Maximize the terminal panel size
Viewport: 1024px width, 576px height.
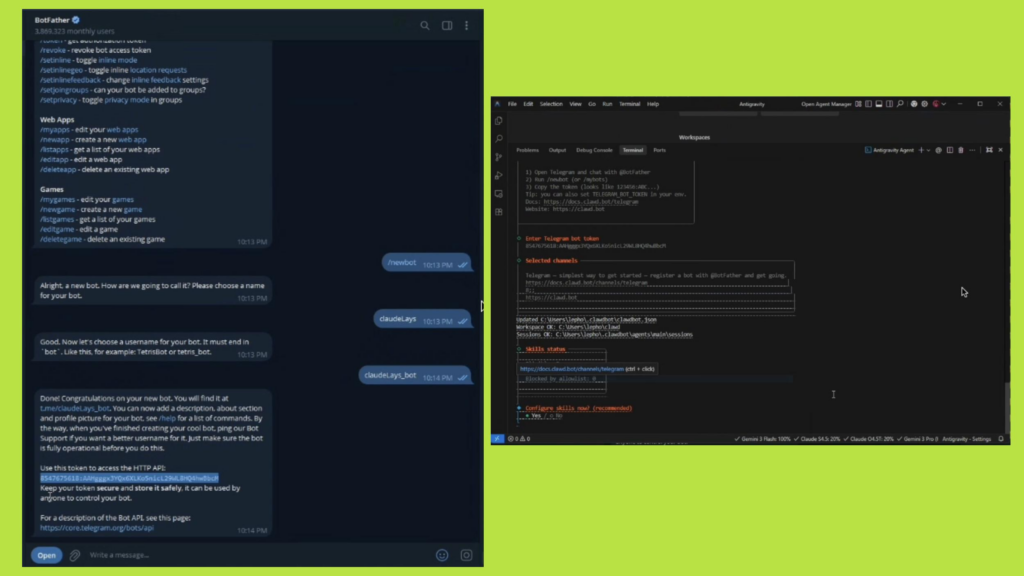pyautogui.click(x=988, y=150)
